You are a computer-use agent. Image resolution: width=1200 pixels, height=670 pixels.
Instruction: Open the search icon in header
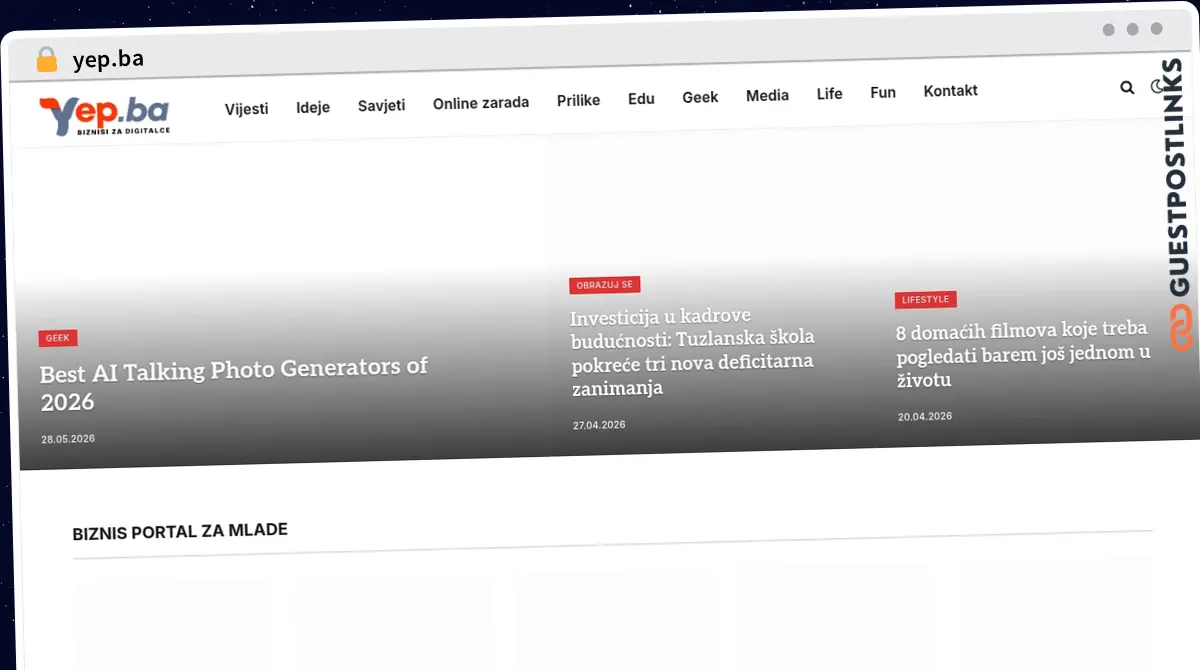(x=1127, y=88)
